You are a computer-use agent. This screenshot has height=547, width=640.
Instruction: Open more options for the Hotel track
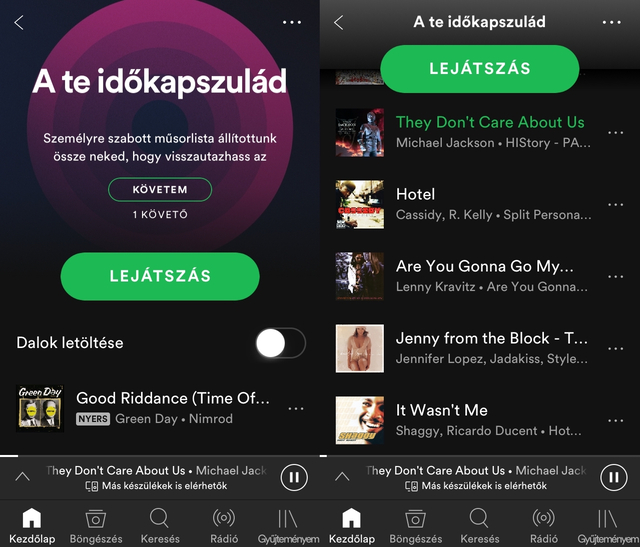(615, 205)
